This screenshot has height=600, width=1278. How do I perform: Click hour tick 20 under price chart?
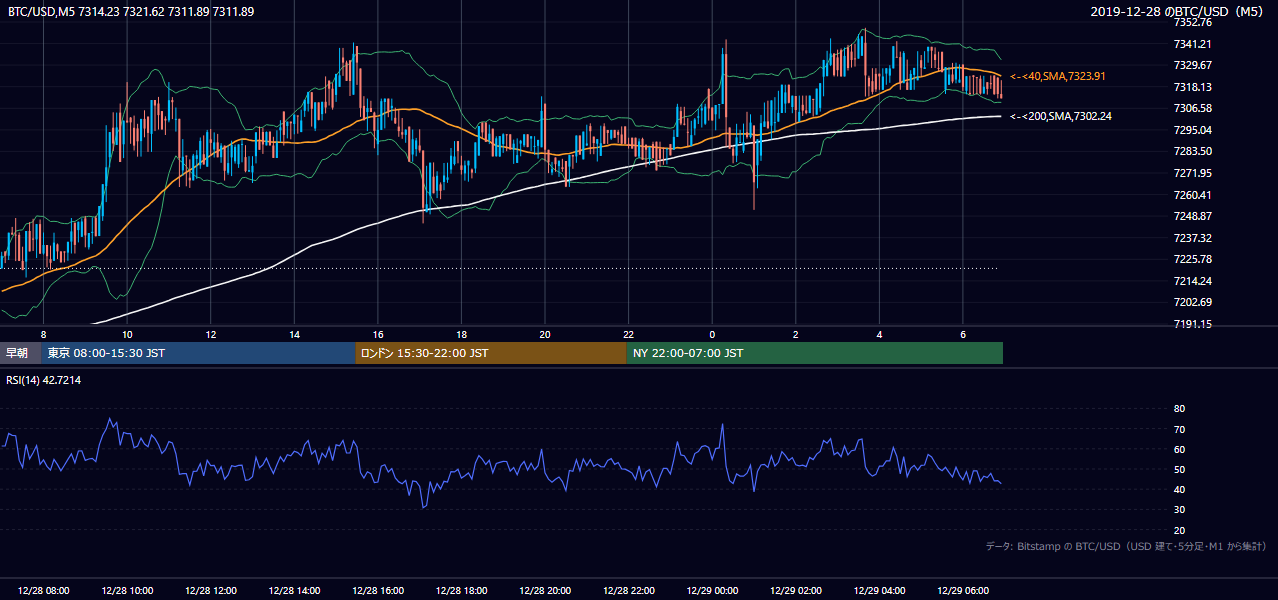pyautogui.click(x=545, y=334)
